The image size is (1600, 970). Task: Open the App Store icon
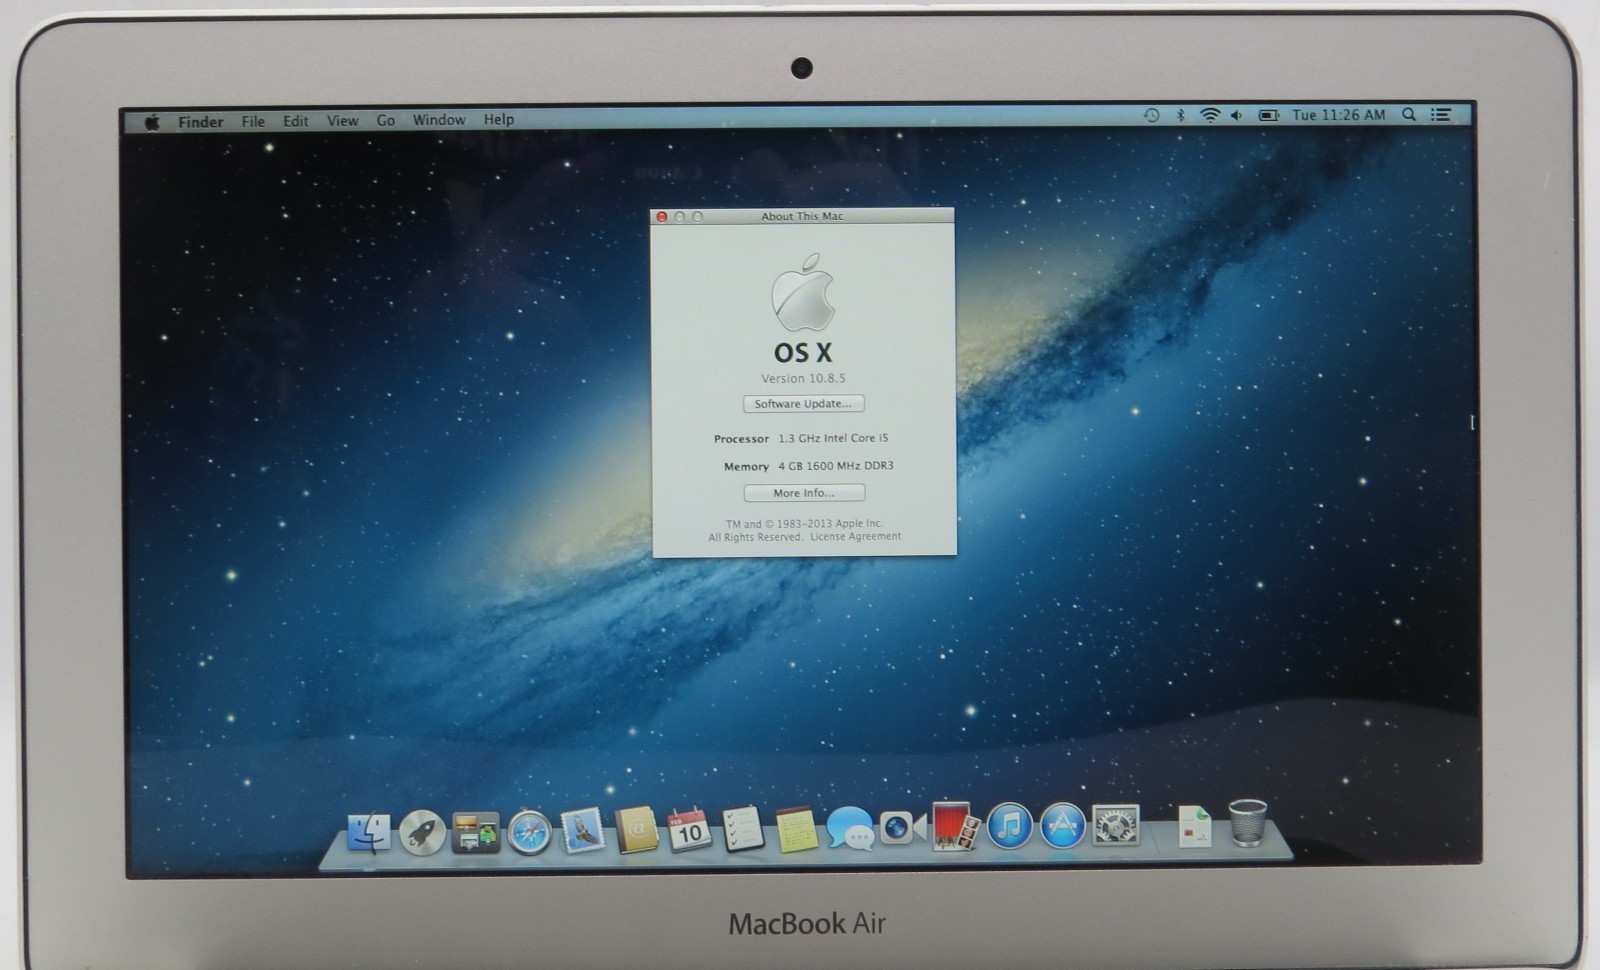click(1062, 827)
